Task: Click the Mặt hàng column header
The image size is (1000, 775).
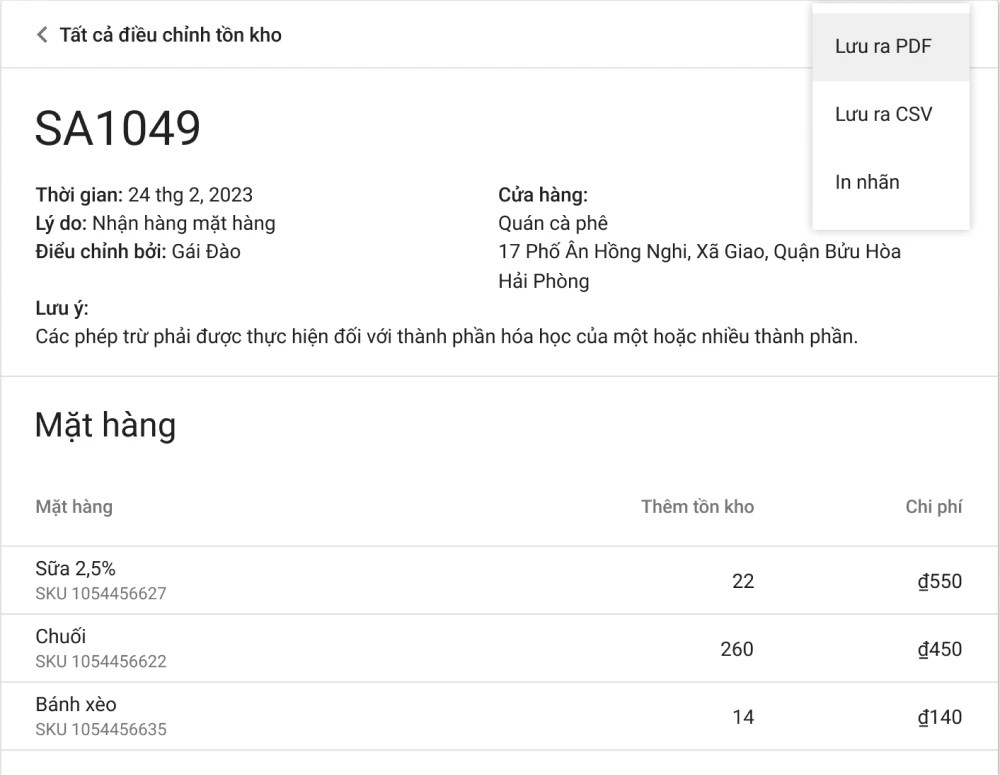Action: (x=74, y=507)
